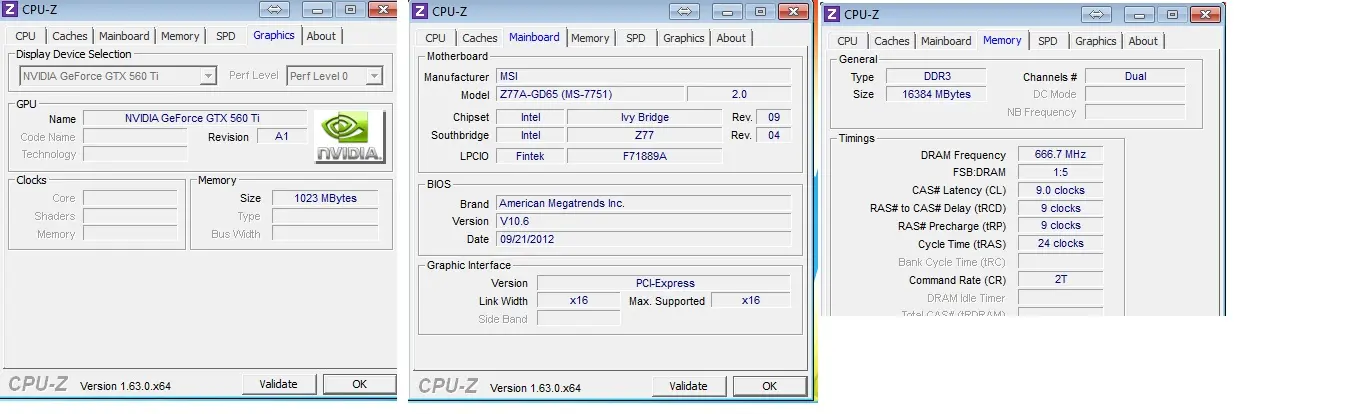Click OK in the Graphics window
This screenshot has width=1367, height=414.
coord(360,384)
